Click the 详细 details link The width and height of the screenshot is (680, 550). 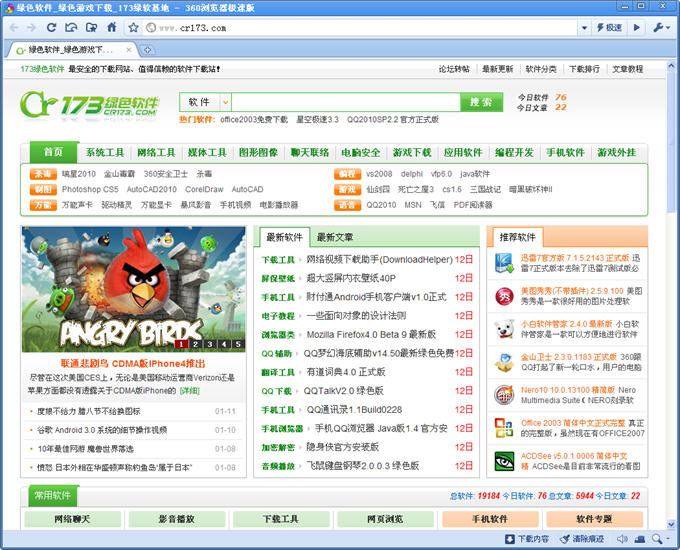pos(190,390)
